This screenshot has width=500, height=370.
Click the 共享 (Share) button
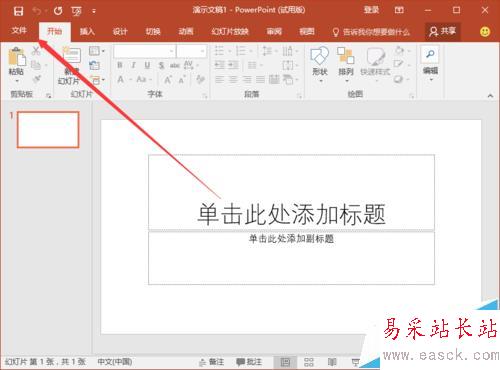(443, 32)
